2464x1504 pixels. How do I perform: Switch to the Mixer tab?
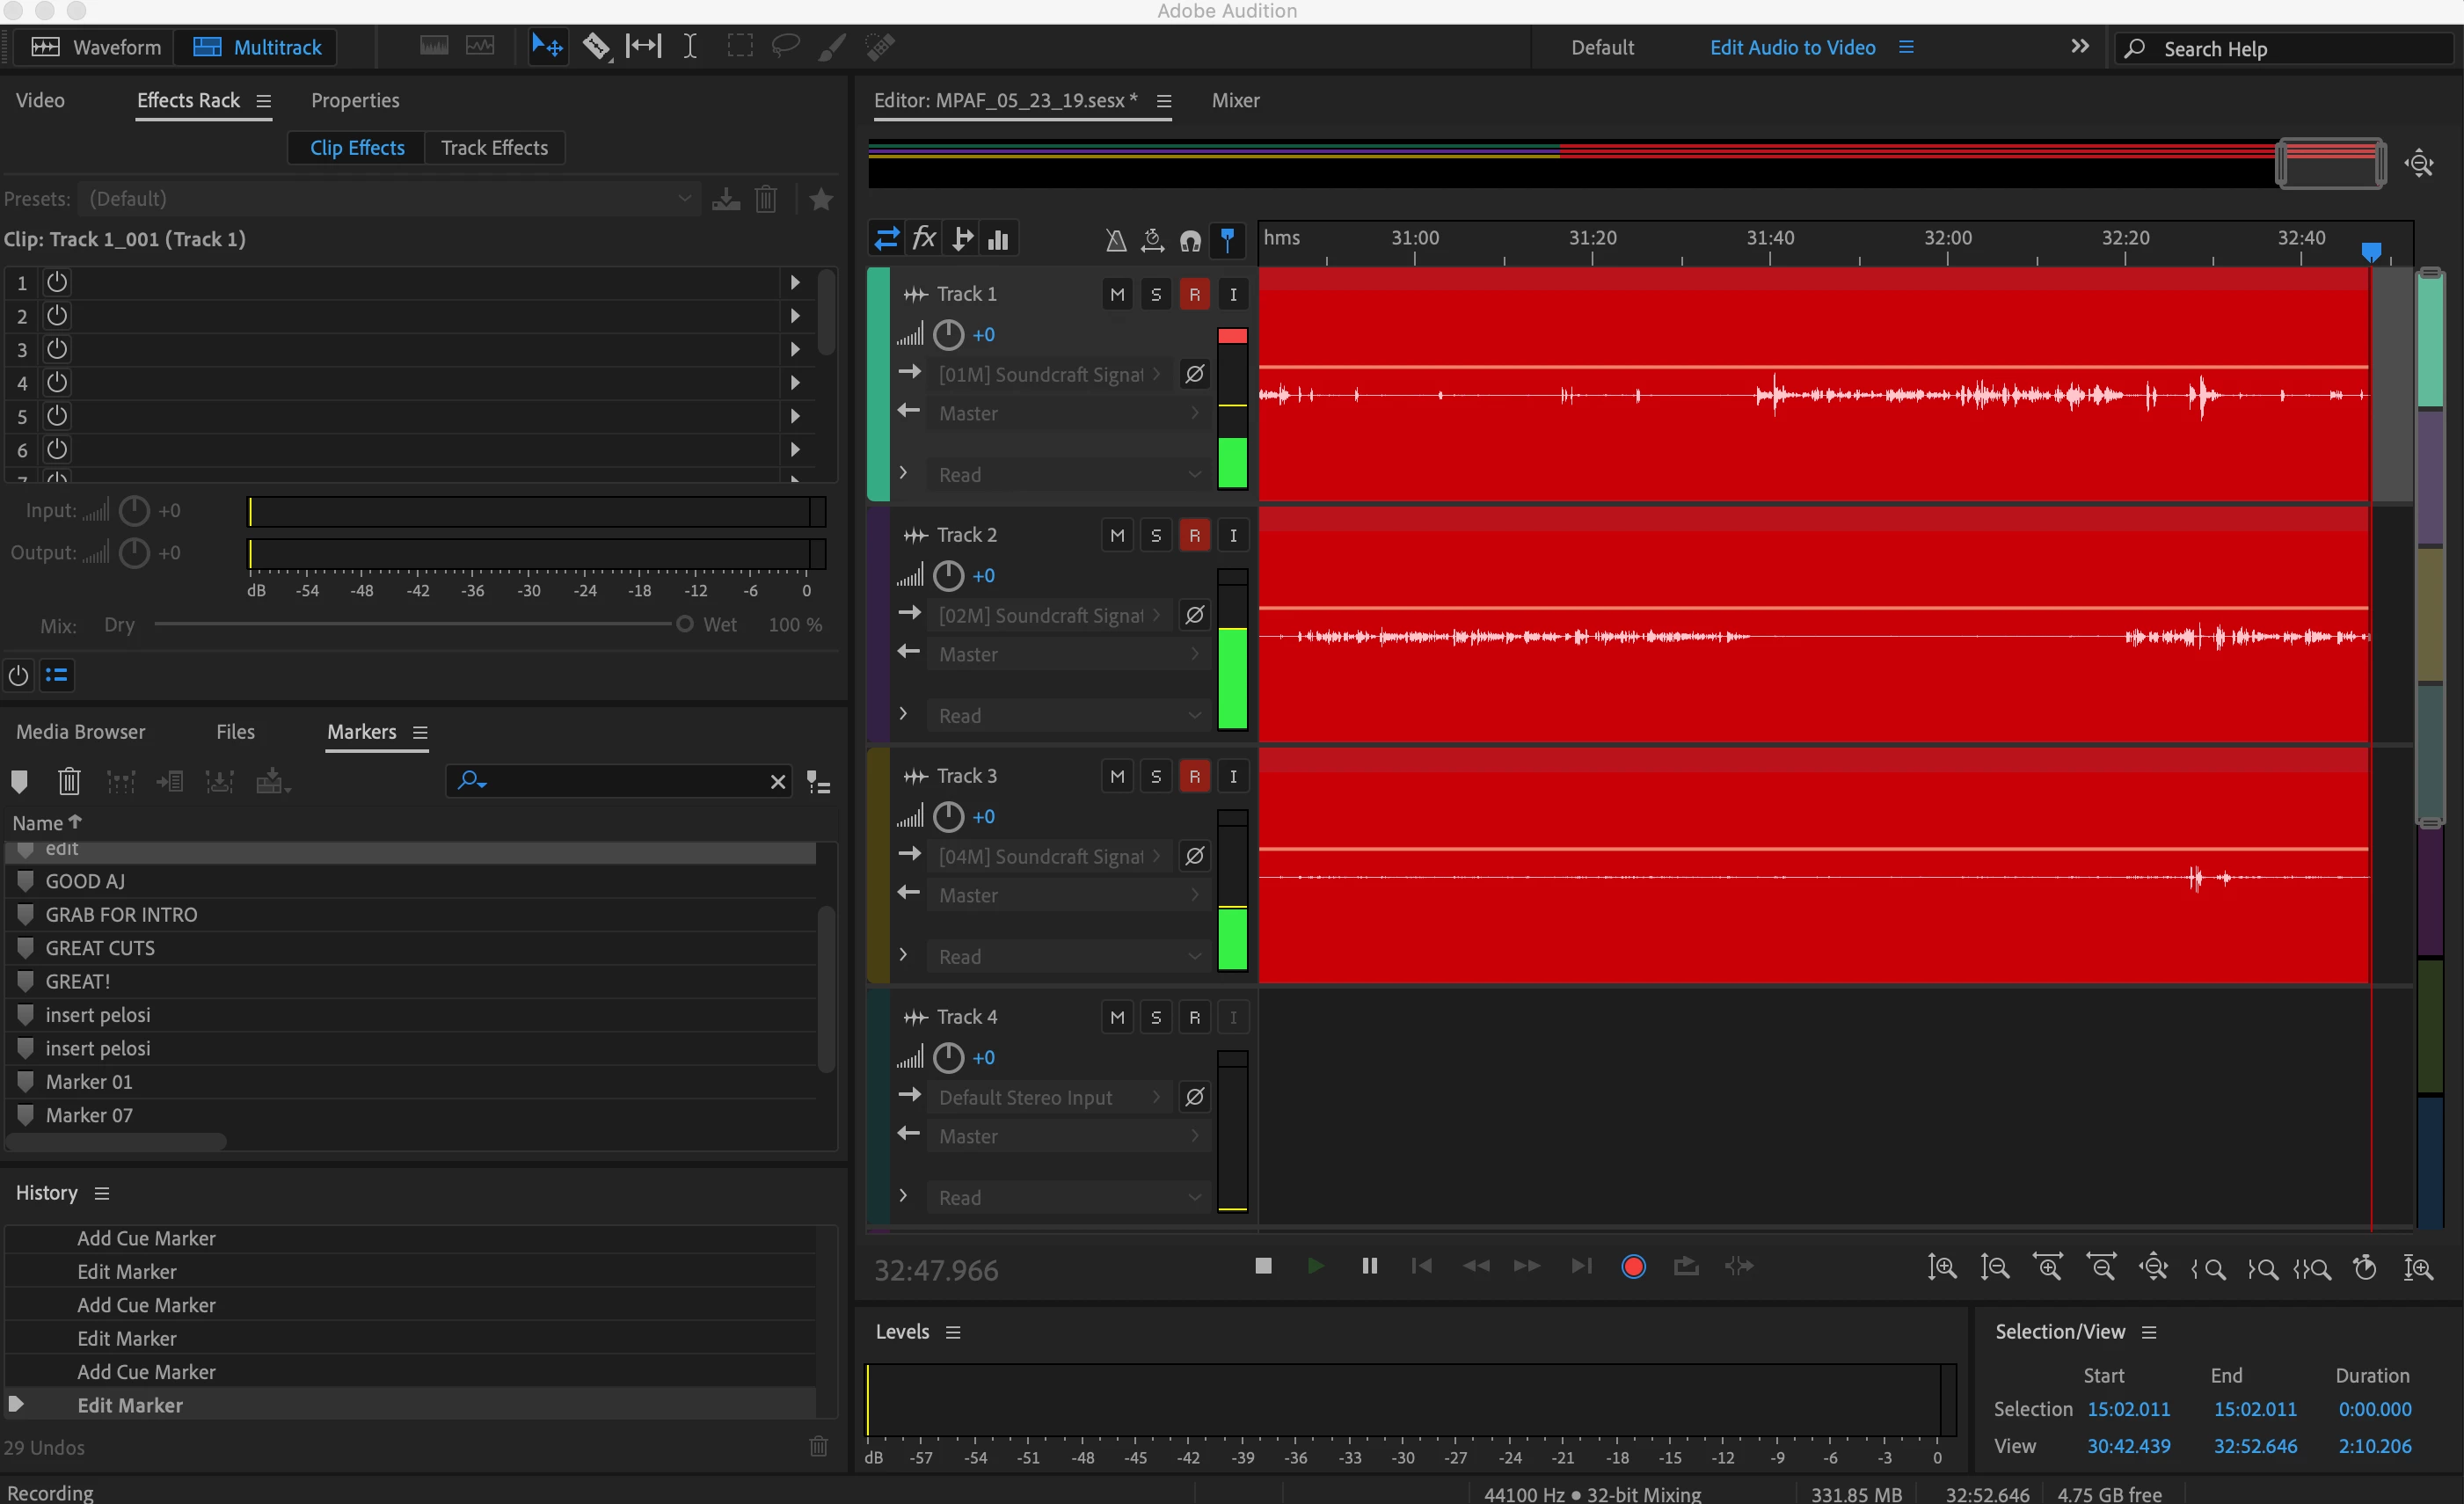coord(1235,100)
